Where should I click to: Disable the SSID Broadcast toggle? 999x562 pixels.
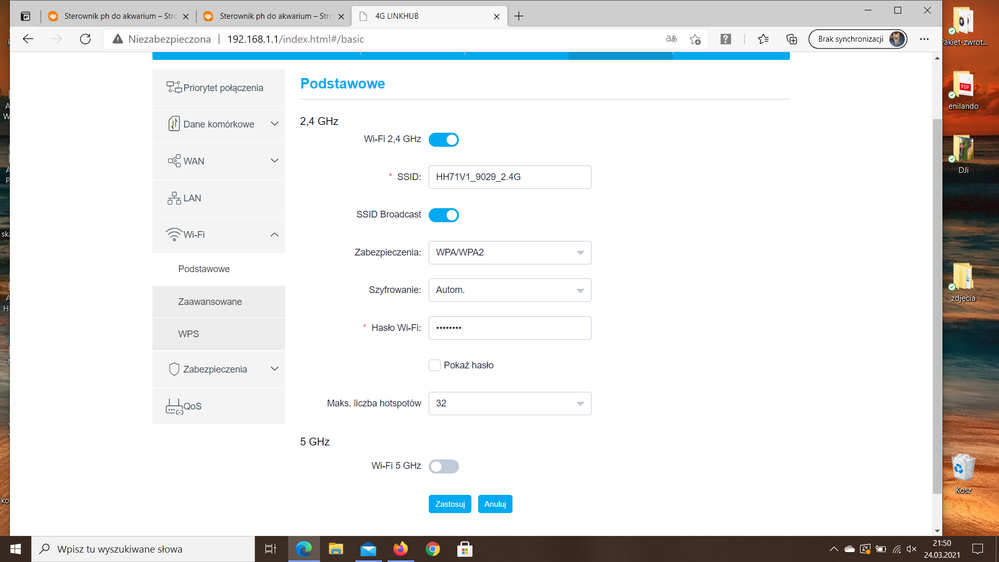(x=444, y=215)
